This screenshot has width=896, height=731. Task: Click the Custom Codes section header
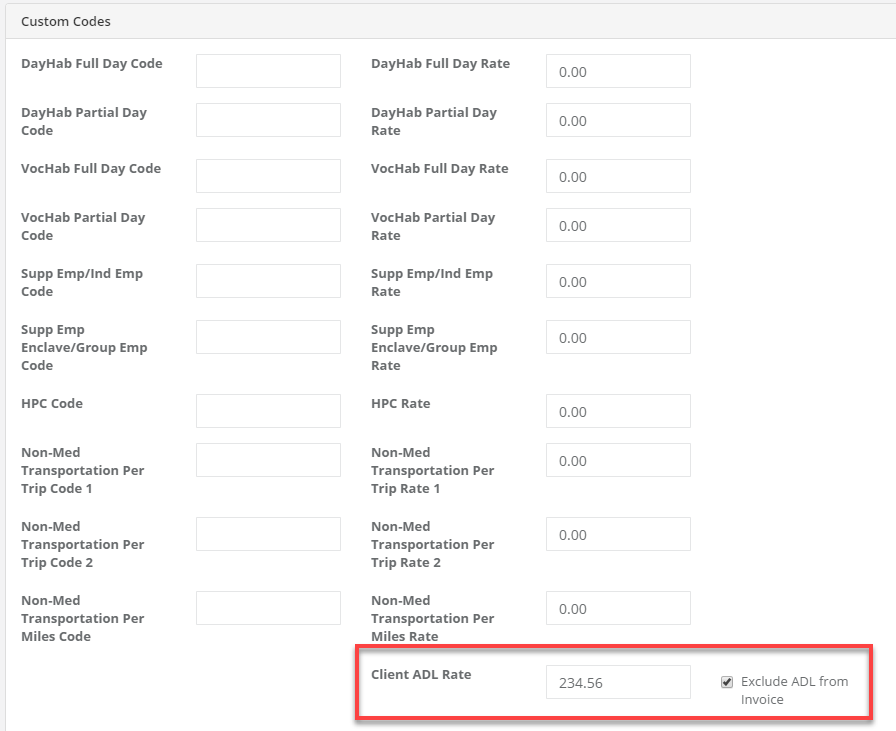click(x=66, y=21)
